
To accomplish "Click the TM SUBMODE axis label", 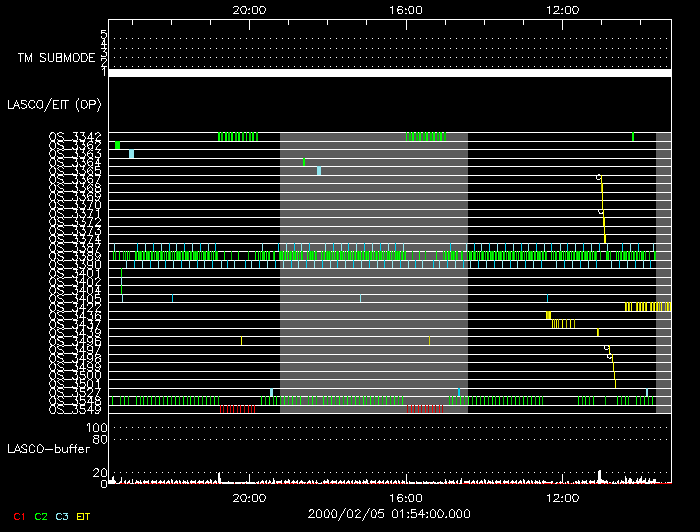I will (x=56, y=58).
